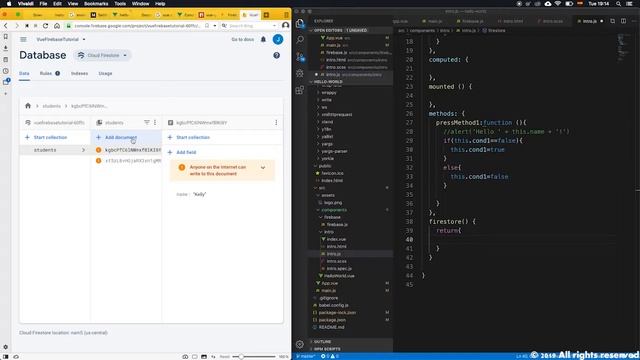
Task: Switch to Indexes tab in Database
Action: (x=79, y=73)
